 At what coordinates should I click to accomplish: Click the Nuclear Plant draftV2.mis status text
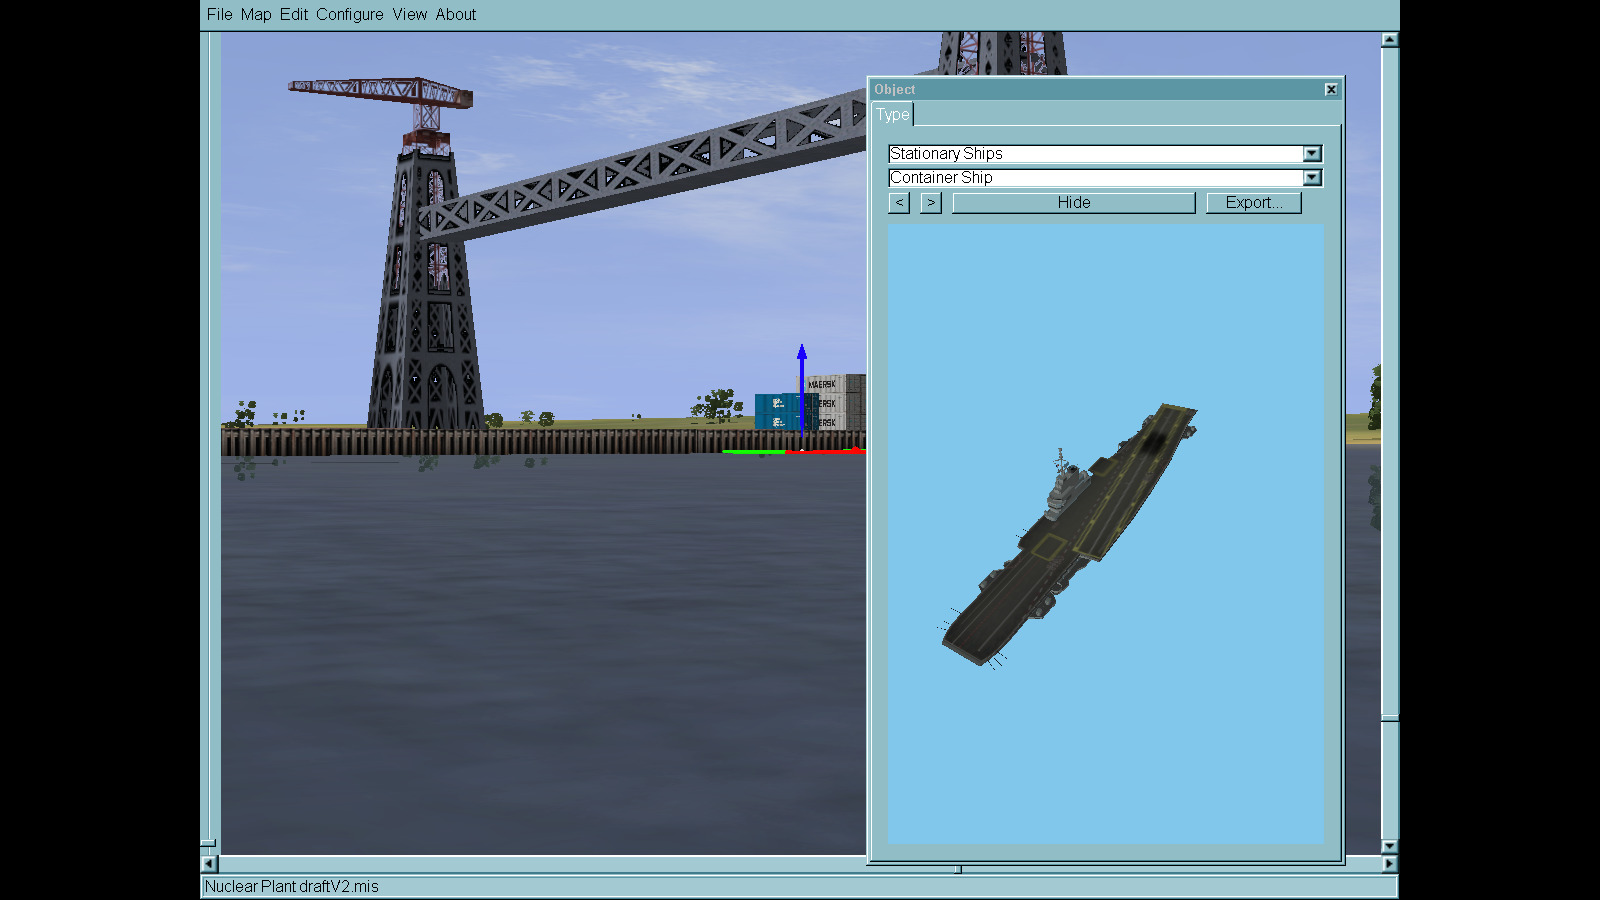291,886
